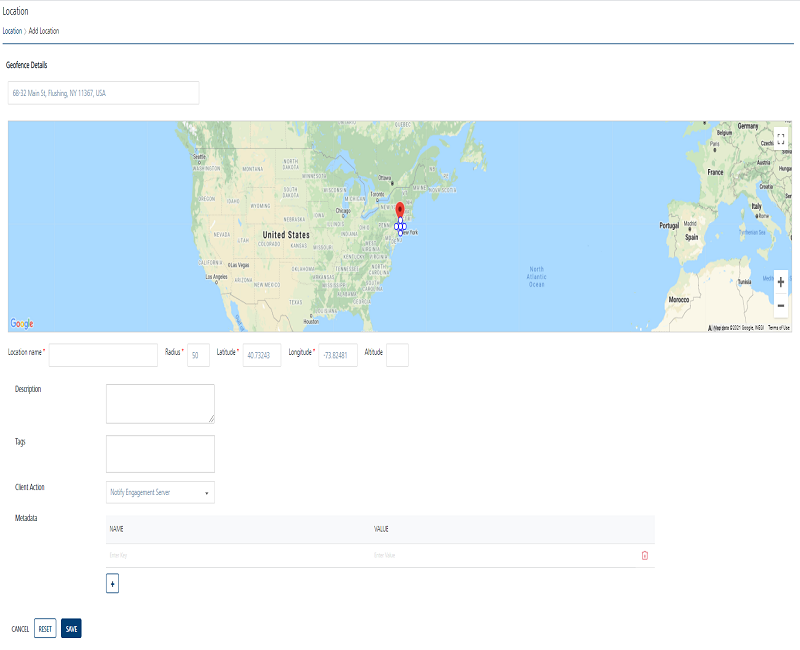Go back to Location breadcrumb

click(x=12, y=31)
